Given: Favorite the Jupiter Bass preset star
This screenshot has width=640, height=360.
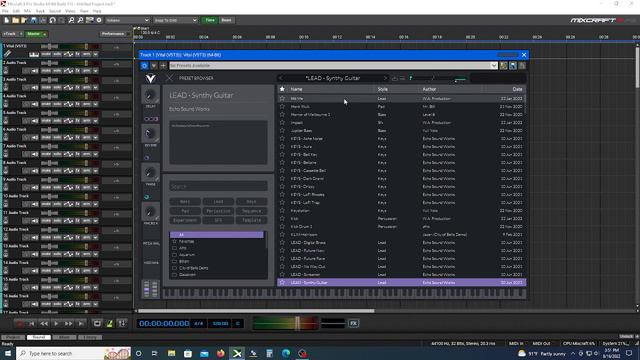Looking at the screenshot, I should click(282, 131).
